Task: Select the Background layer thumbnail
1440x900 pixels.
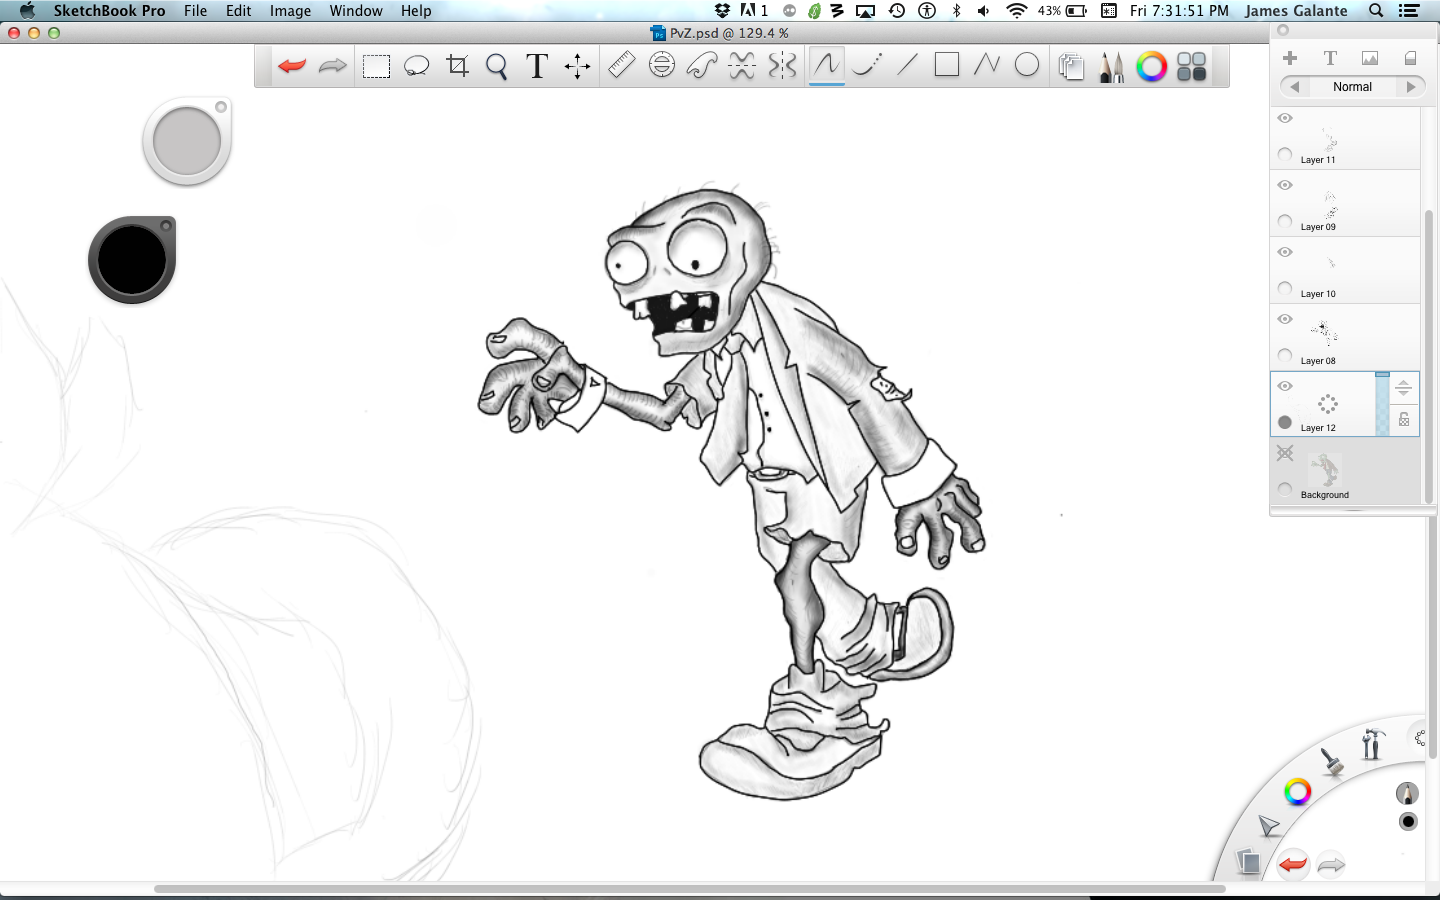Action: pyautogui.click(x=1326, y=468)
